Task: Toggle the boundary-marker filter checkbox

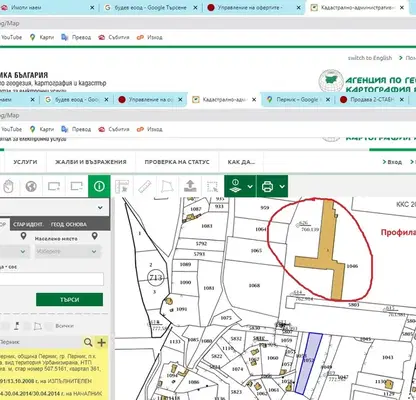Action: (5, 326)
